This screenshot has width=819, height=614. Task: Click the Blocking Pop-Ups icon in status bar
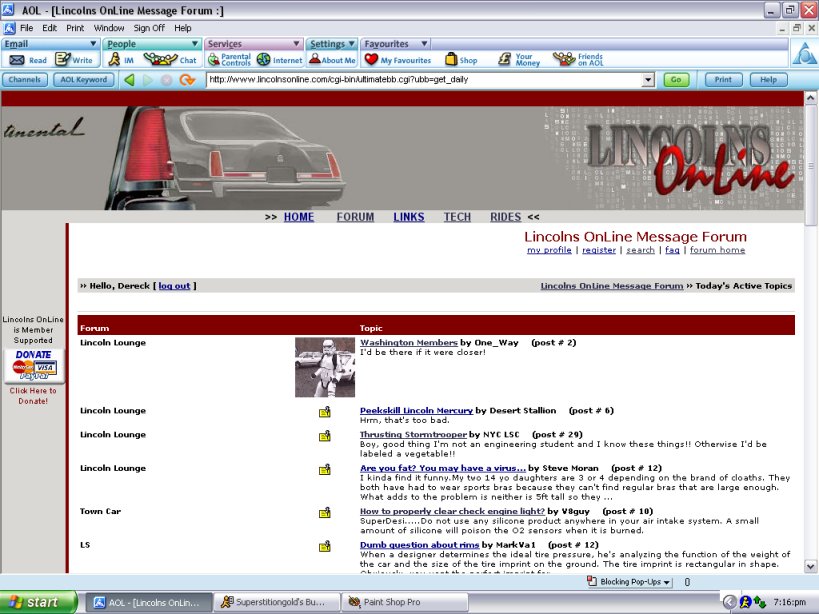point(592,581)
